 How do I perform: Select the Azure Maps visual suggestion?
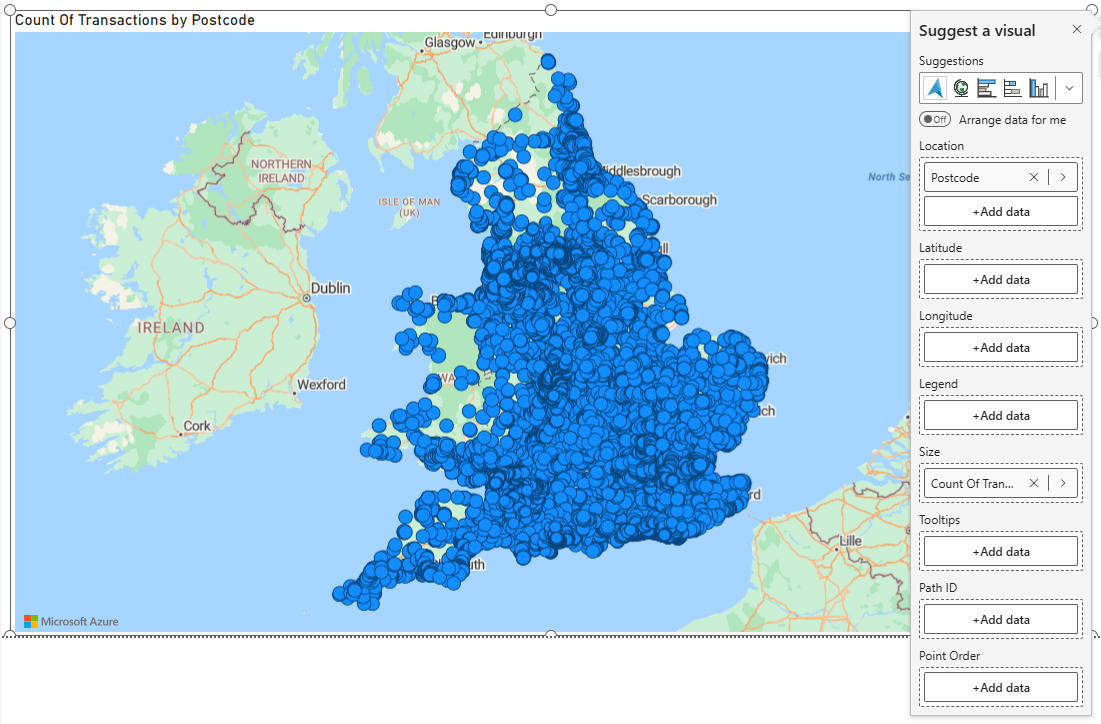coord(934,88)
